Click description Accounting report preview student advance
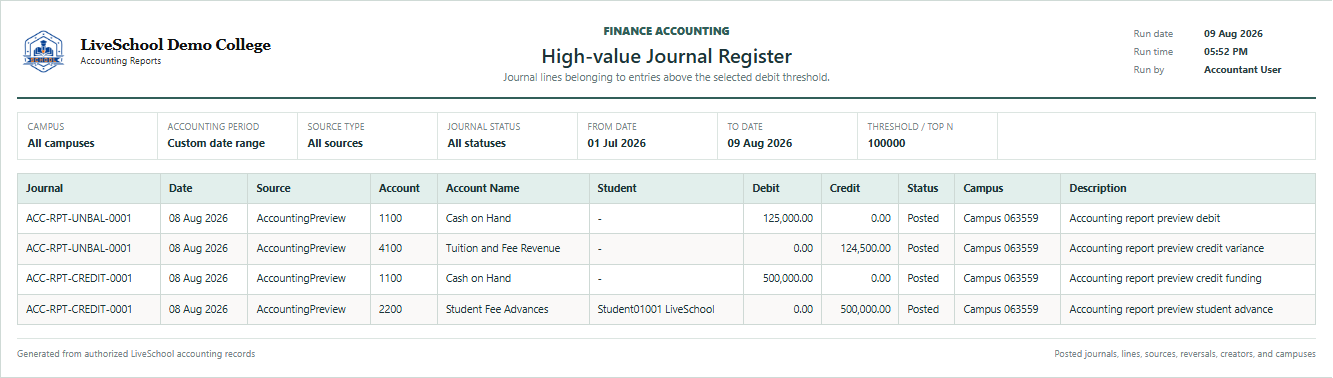The width and height of the screenshot is (1333, 378). pyautogui.click(x=1171, y=309)
